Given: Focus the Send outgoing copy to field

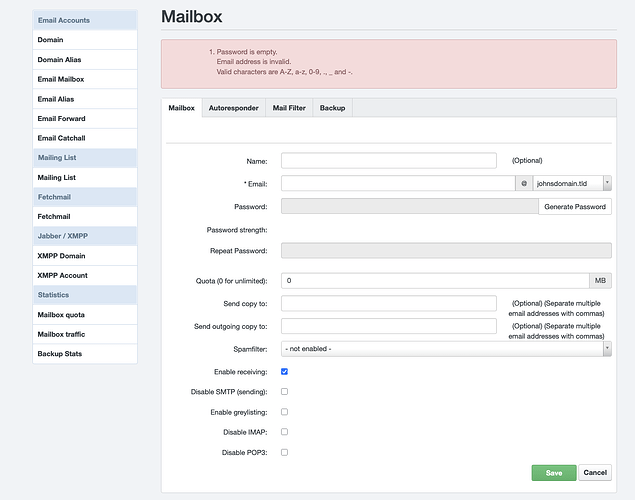Looking at the screenshot, I should click(x=389, y=326).
